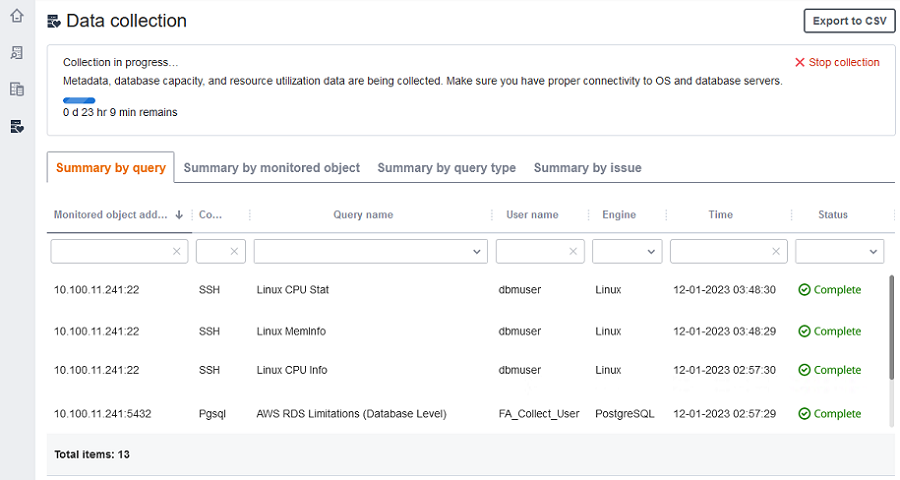Open the Status filter dropdown

tap(873, 252)
